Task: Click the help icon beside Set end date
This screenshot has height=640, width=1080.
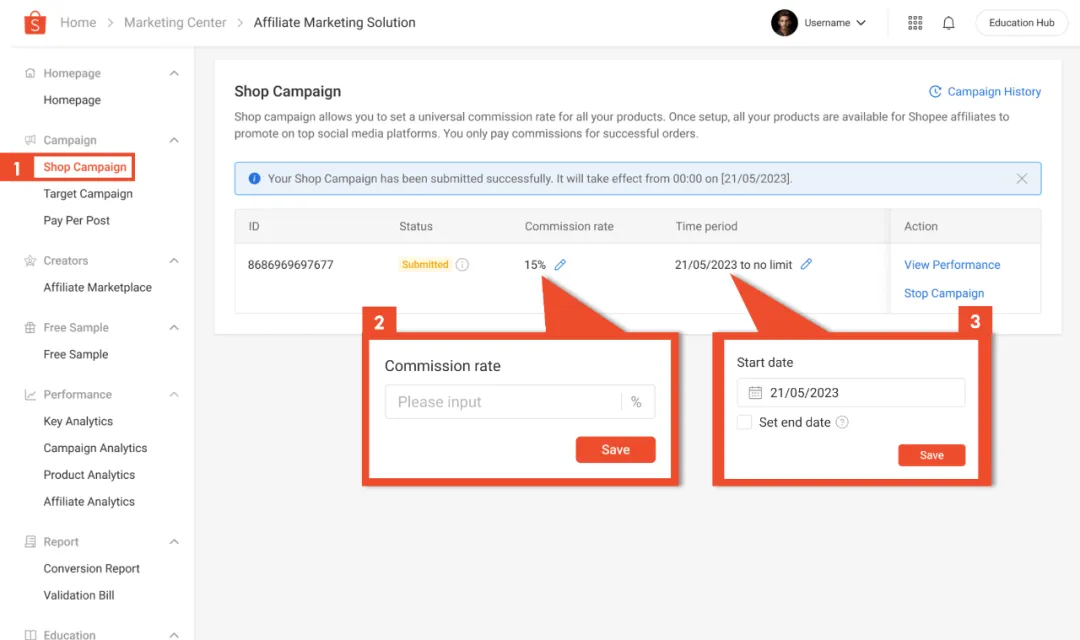Action: tap(842, 422)
